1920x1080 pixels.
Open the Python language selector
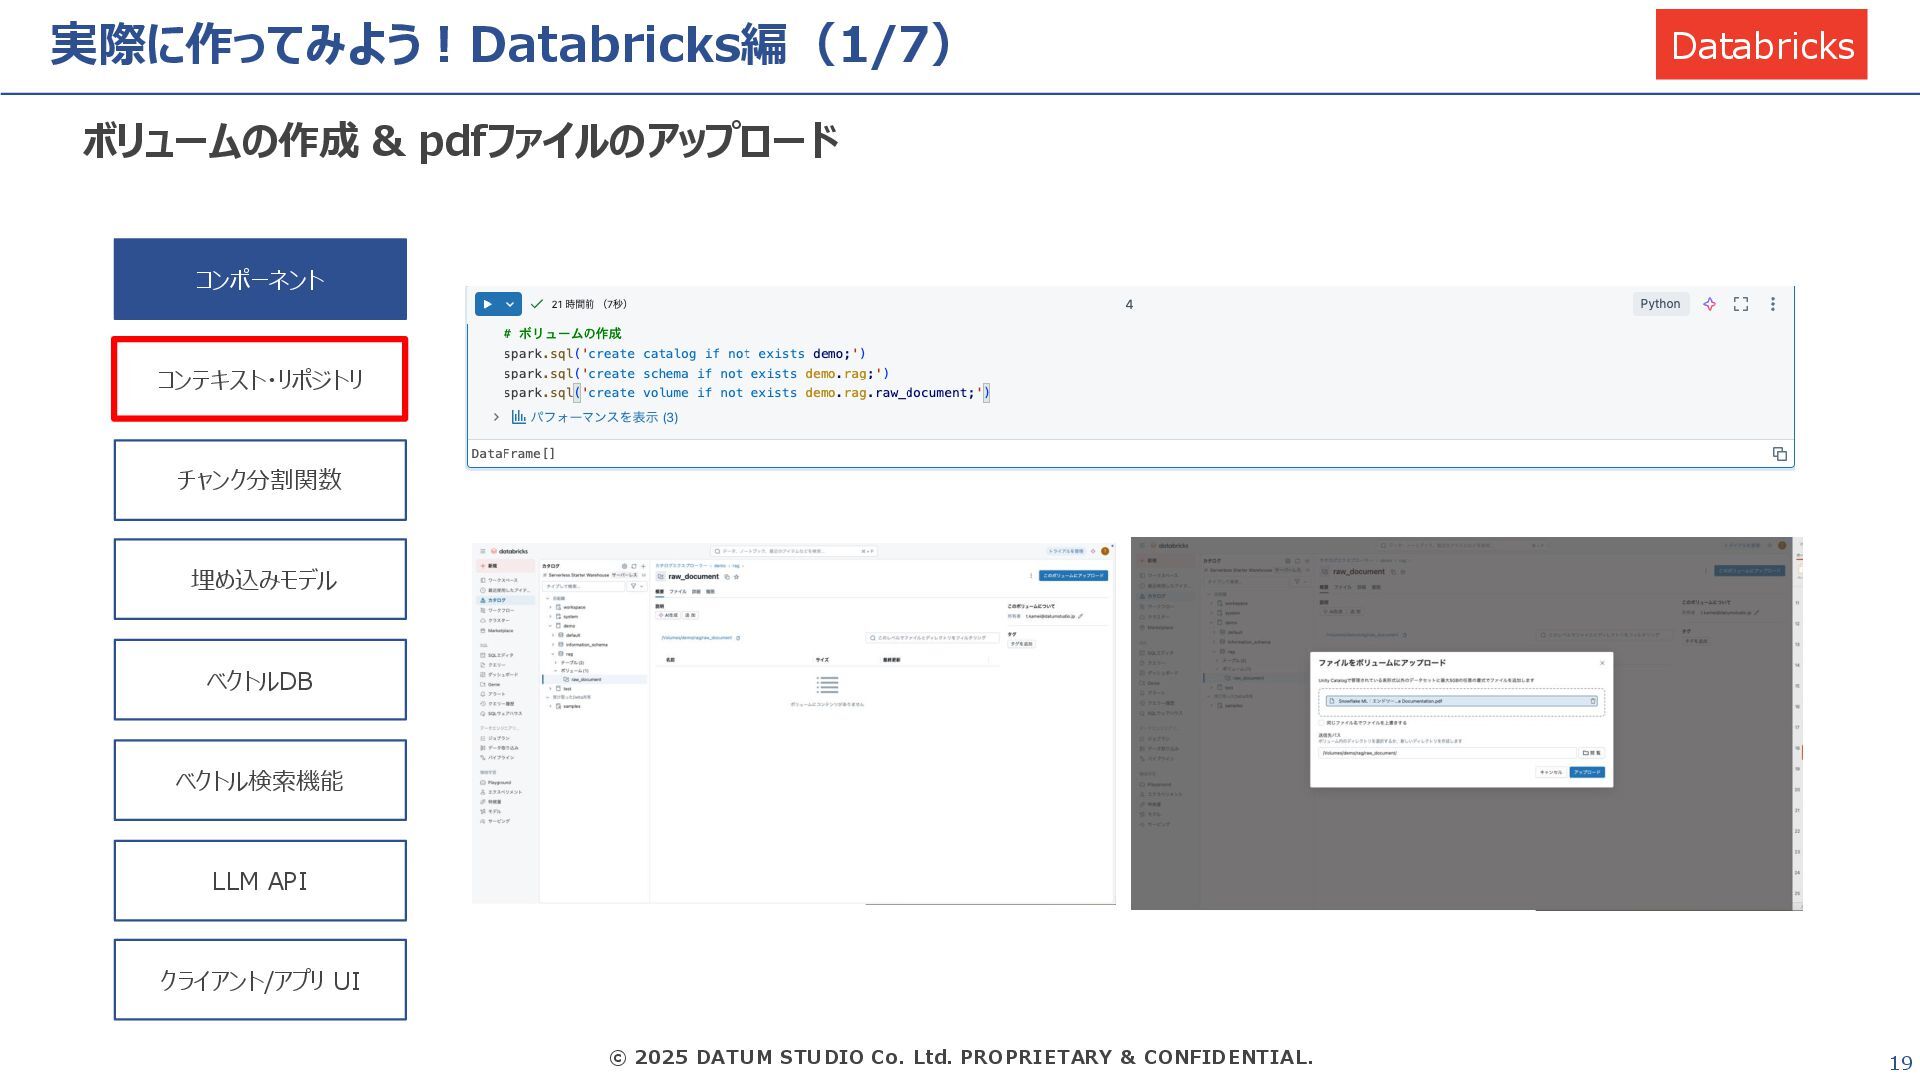click(x=1660, y=304)
